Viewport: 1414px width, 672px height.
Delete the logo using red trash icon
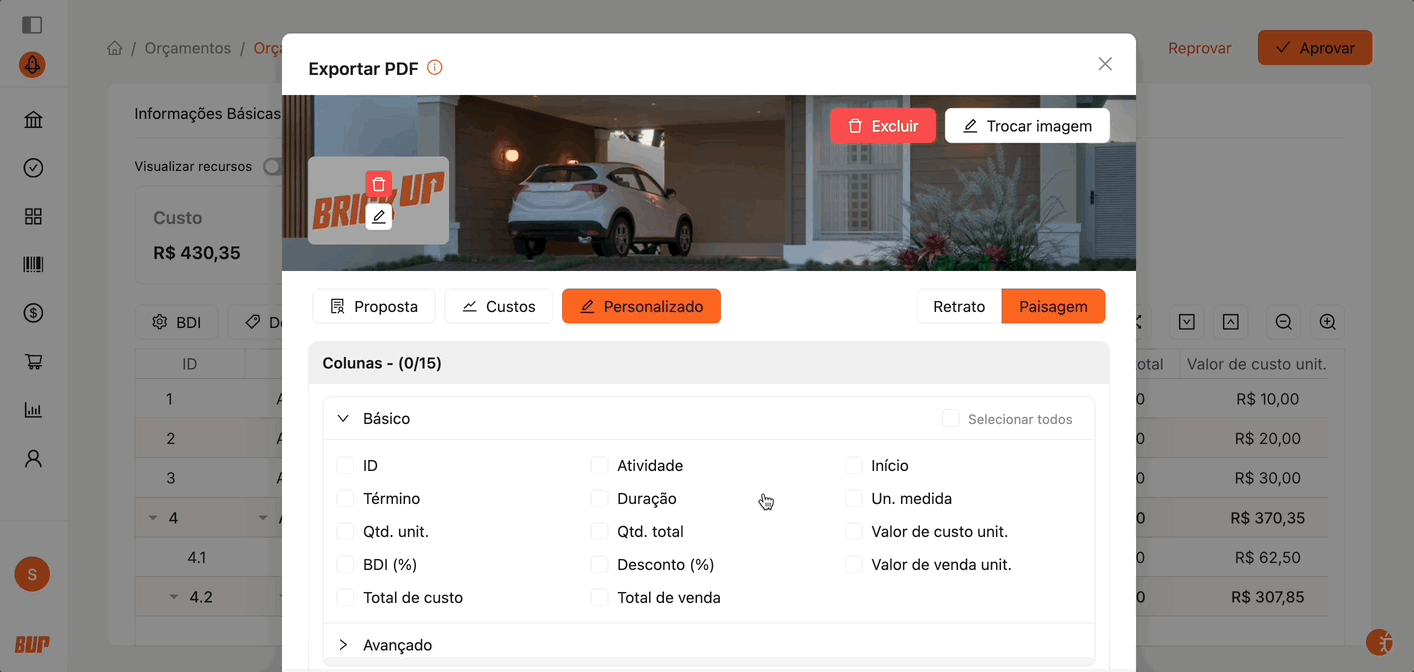(x=378, y=184)
